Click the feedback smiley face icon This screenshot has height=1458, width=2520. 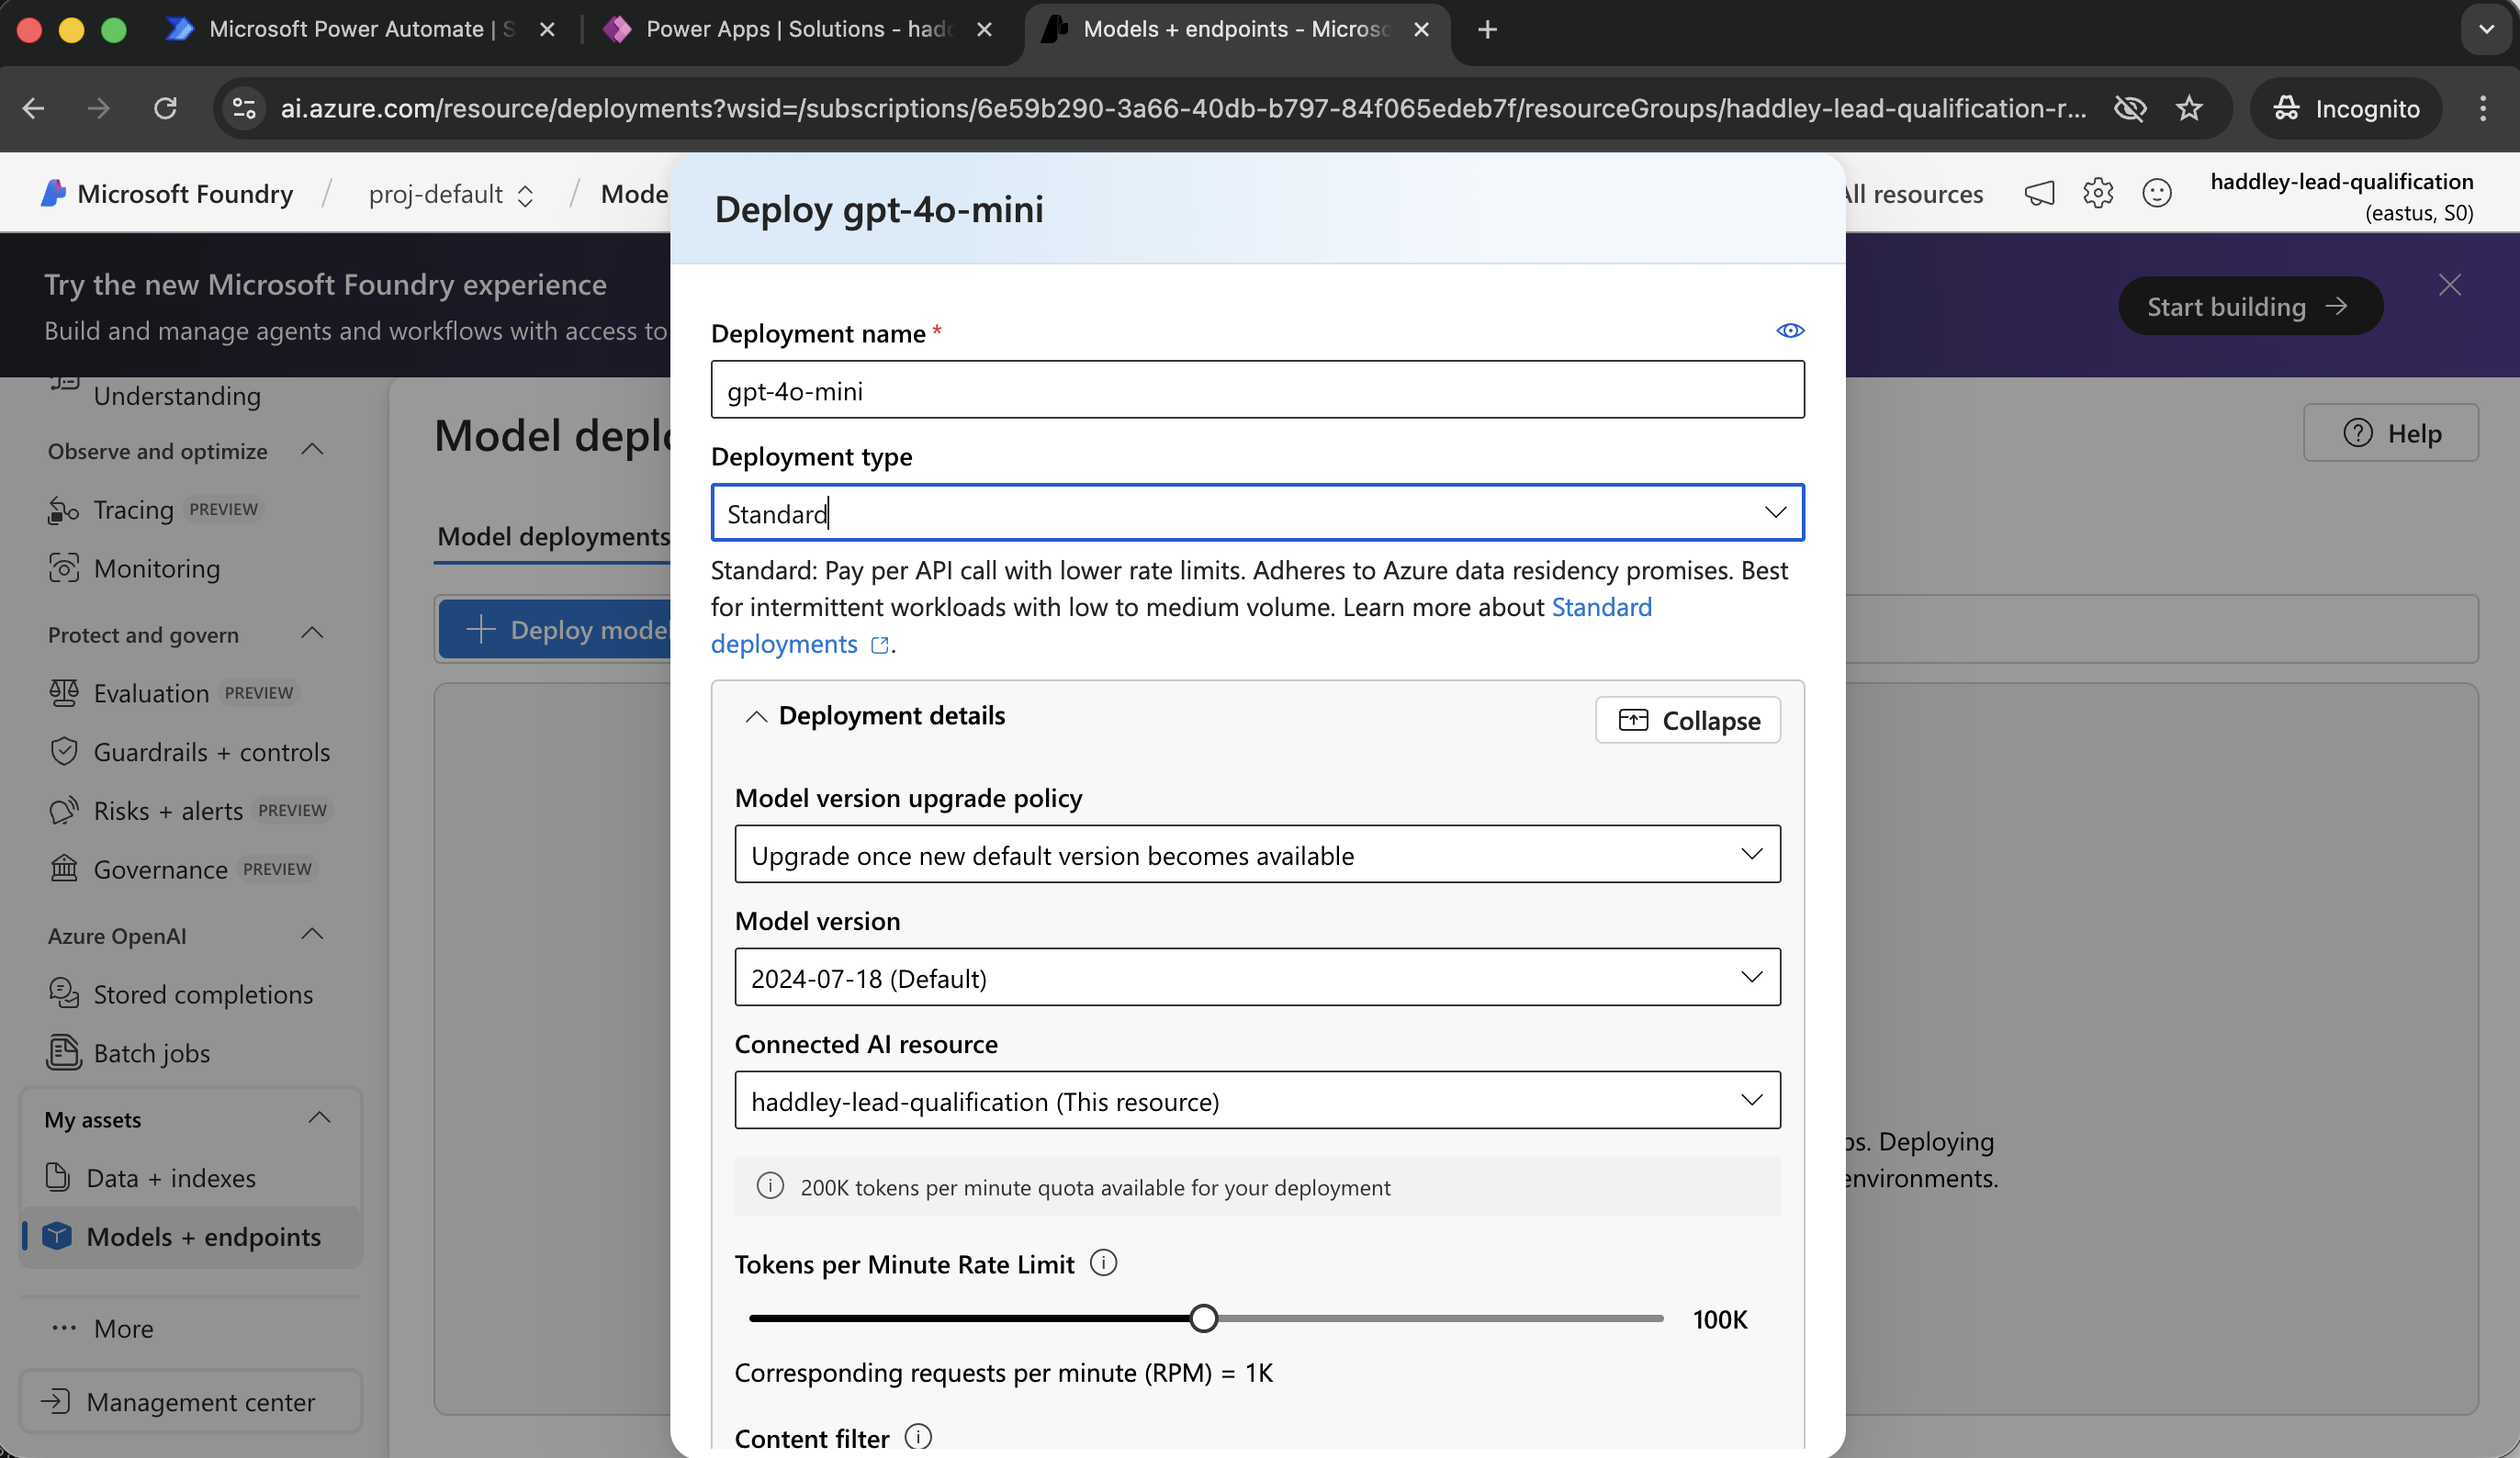click(x=2156, y=193)
